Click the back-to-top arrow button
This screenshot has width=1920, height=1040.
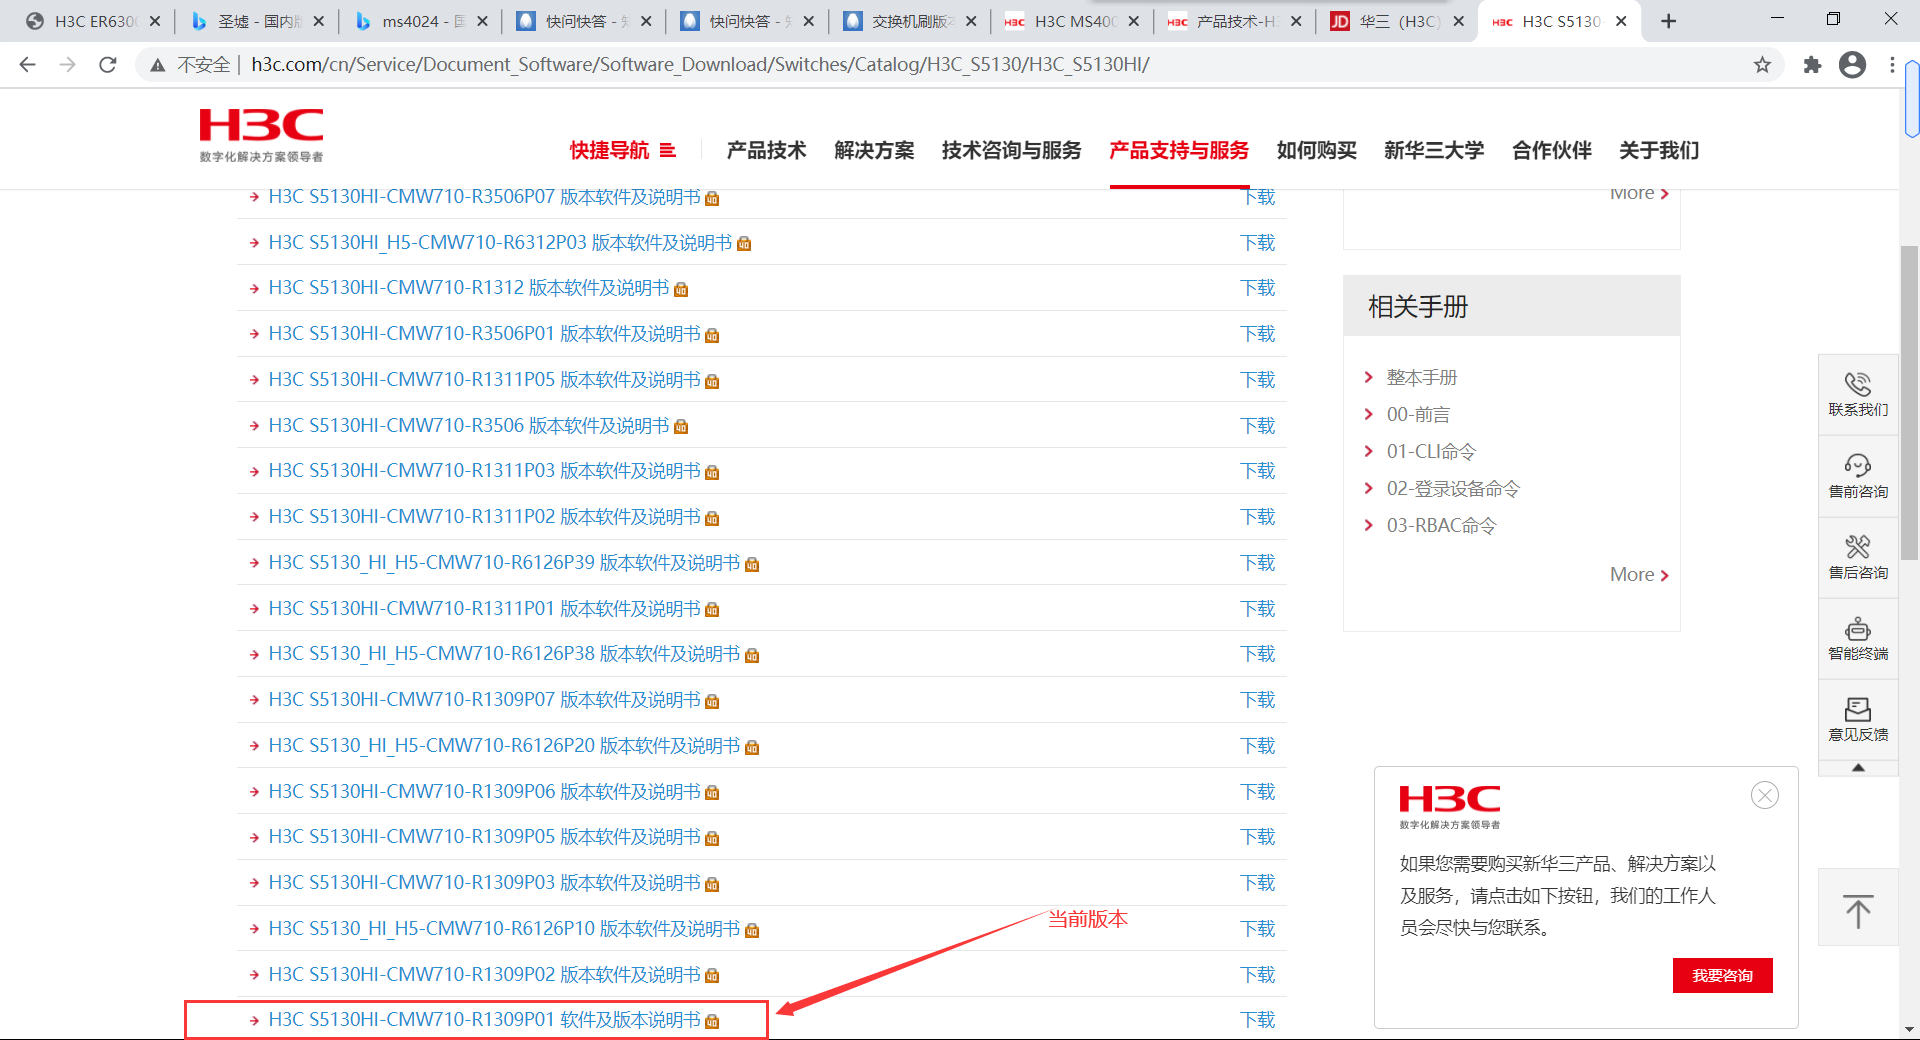tap(1858, 908)
